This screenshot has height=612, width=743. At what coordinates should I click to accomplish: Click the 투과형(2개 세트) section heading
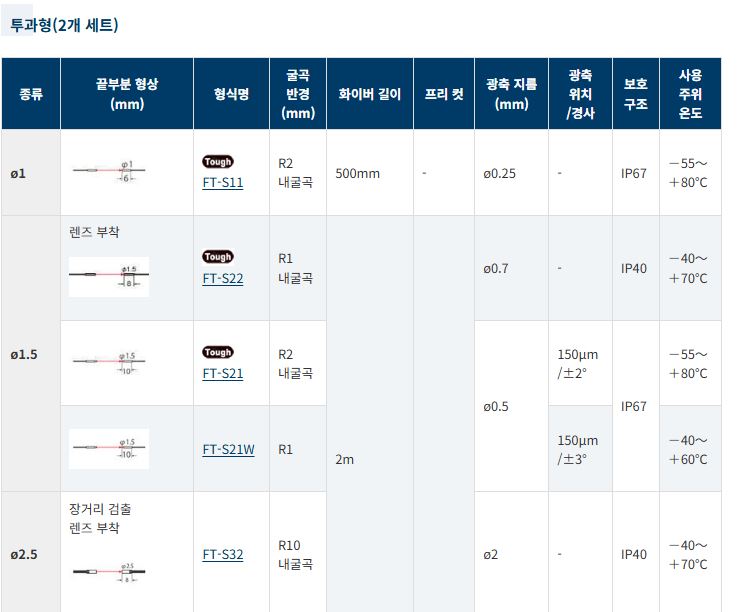point(64,25)
